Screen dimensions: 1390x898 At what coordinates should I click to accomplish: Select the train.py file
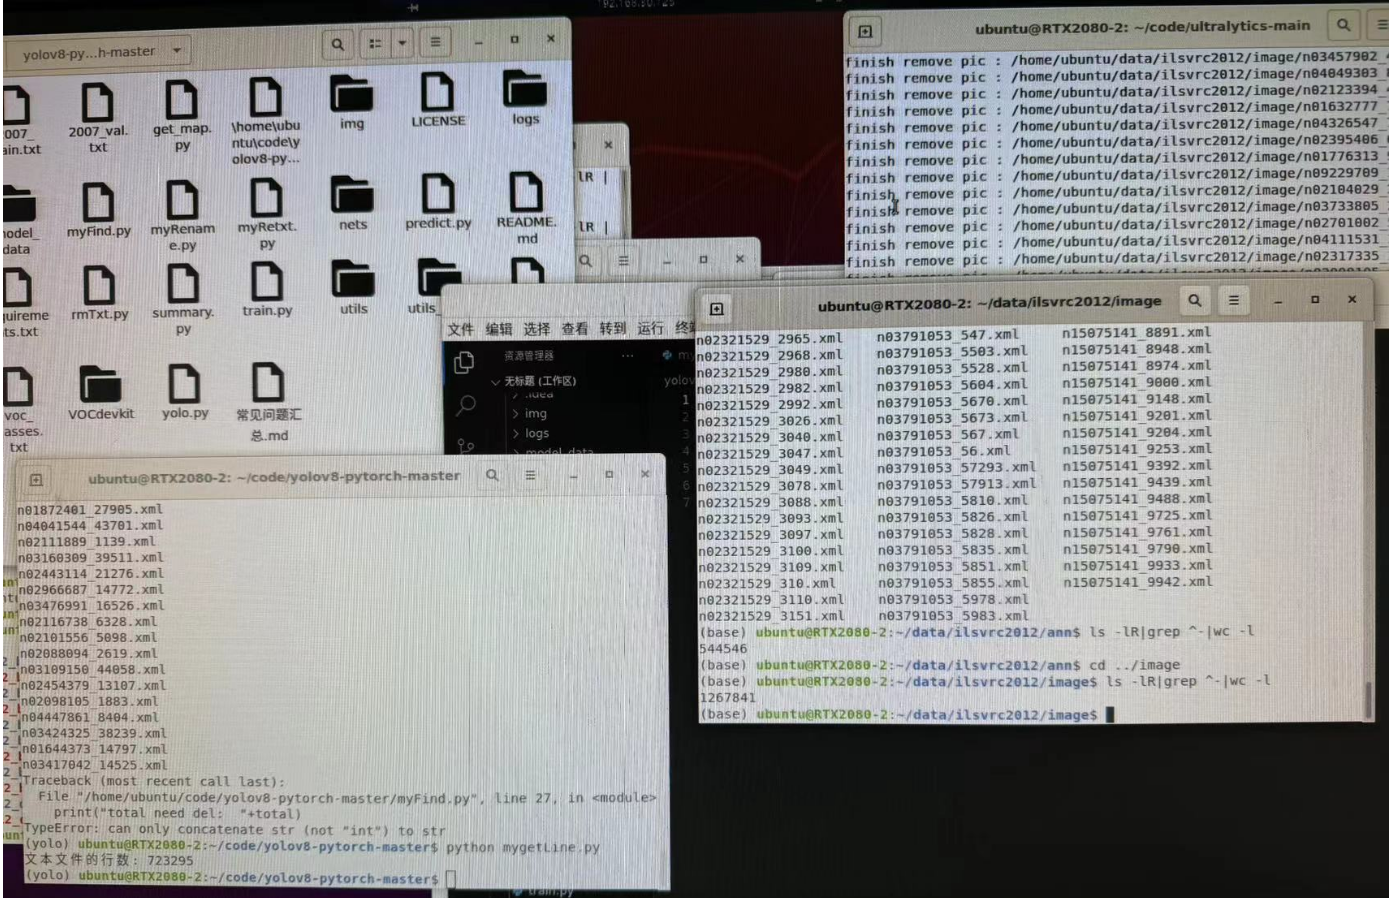coord(267,291)
